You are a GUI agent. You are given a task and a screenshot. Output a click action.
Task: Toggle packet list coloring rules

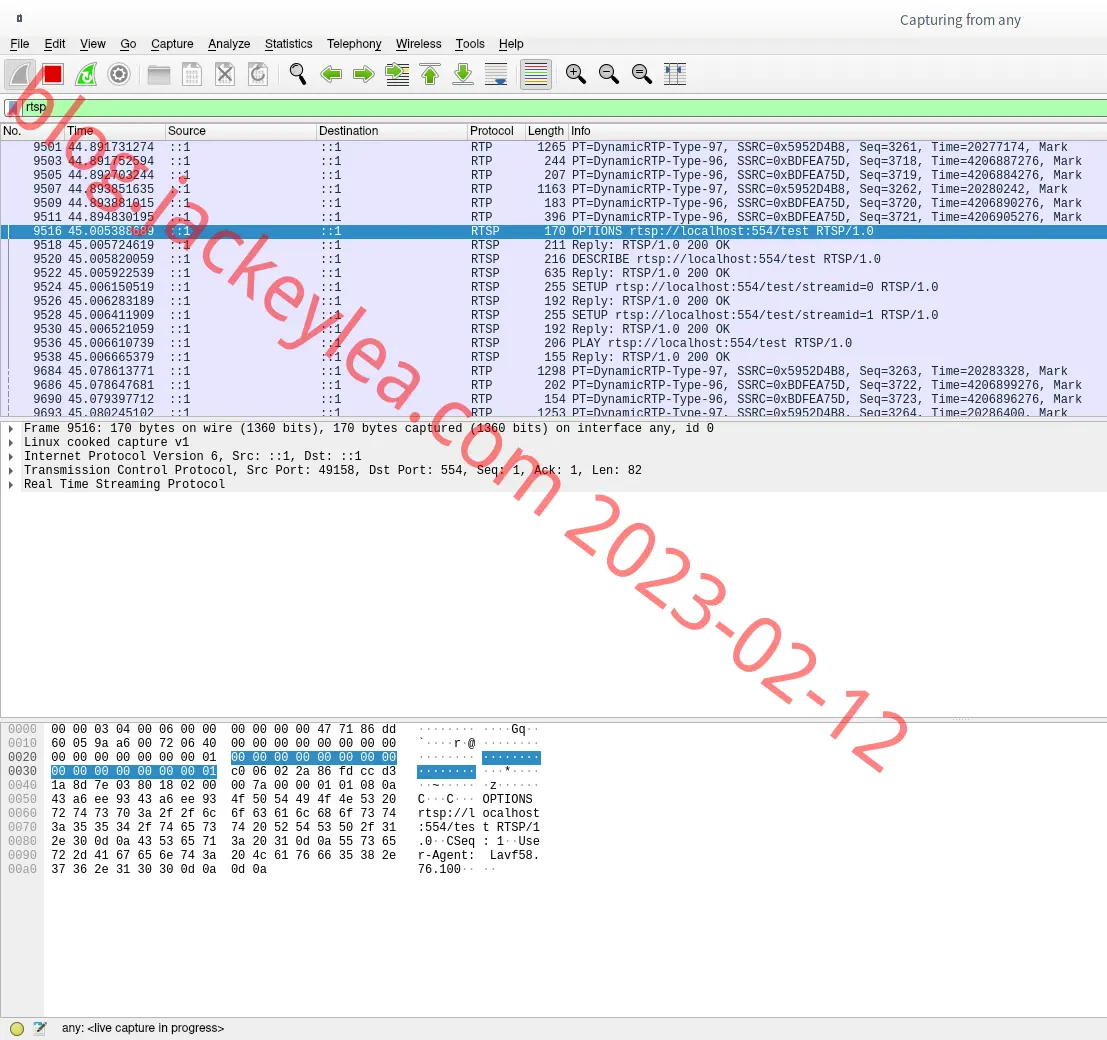pos(536,74)
